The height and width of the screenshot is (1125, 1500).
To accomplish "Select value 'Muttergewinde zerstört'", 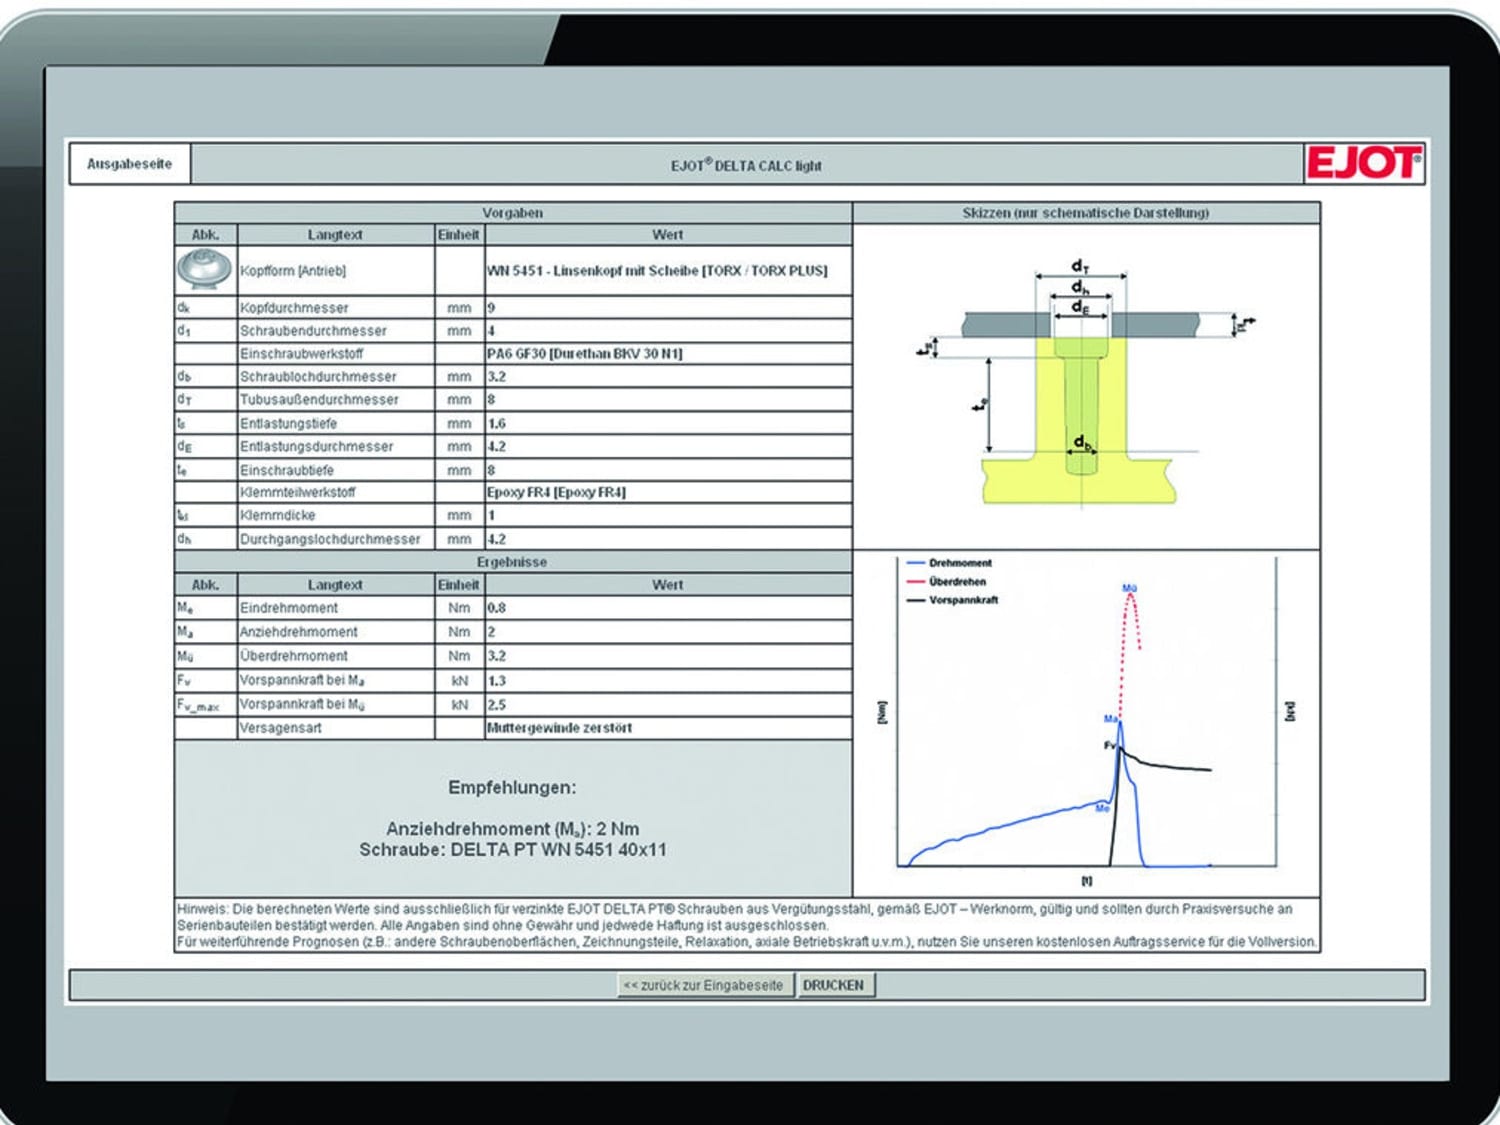I will pos(559,728).
